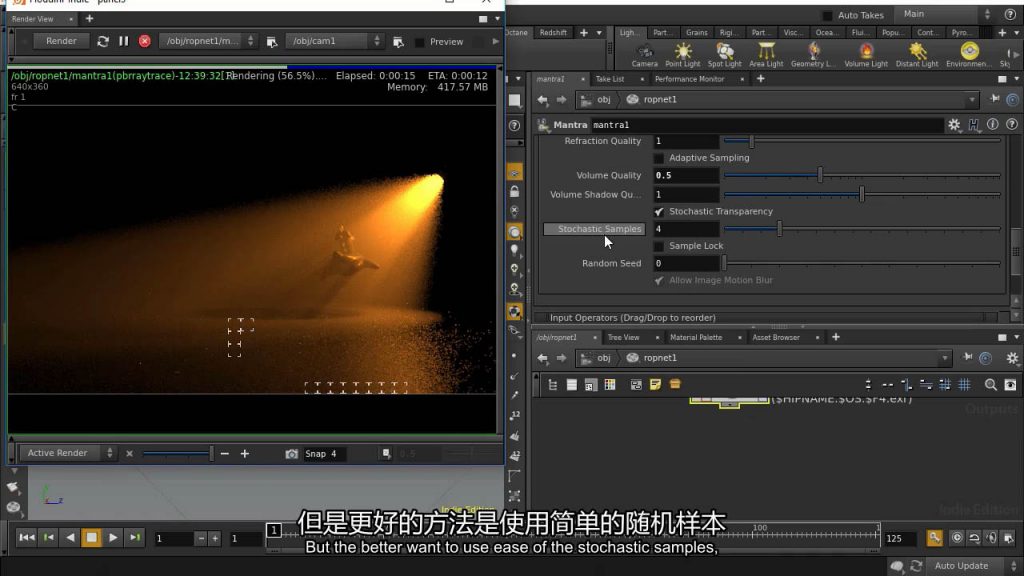Click the Camera shelf tool

[644, 55]
